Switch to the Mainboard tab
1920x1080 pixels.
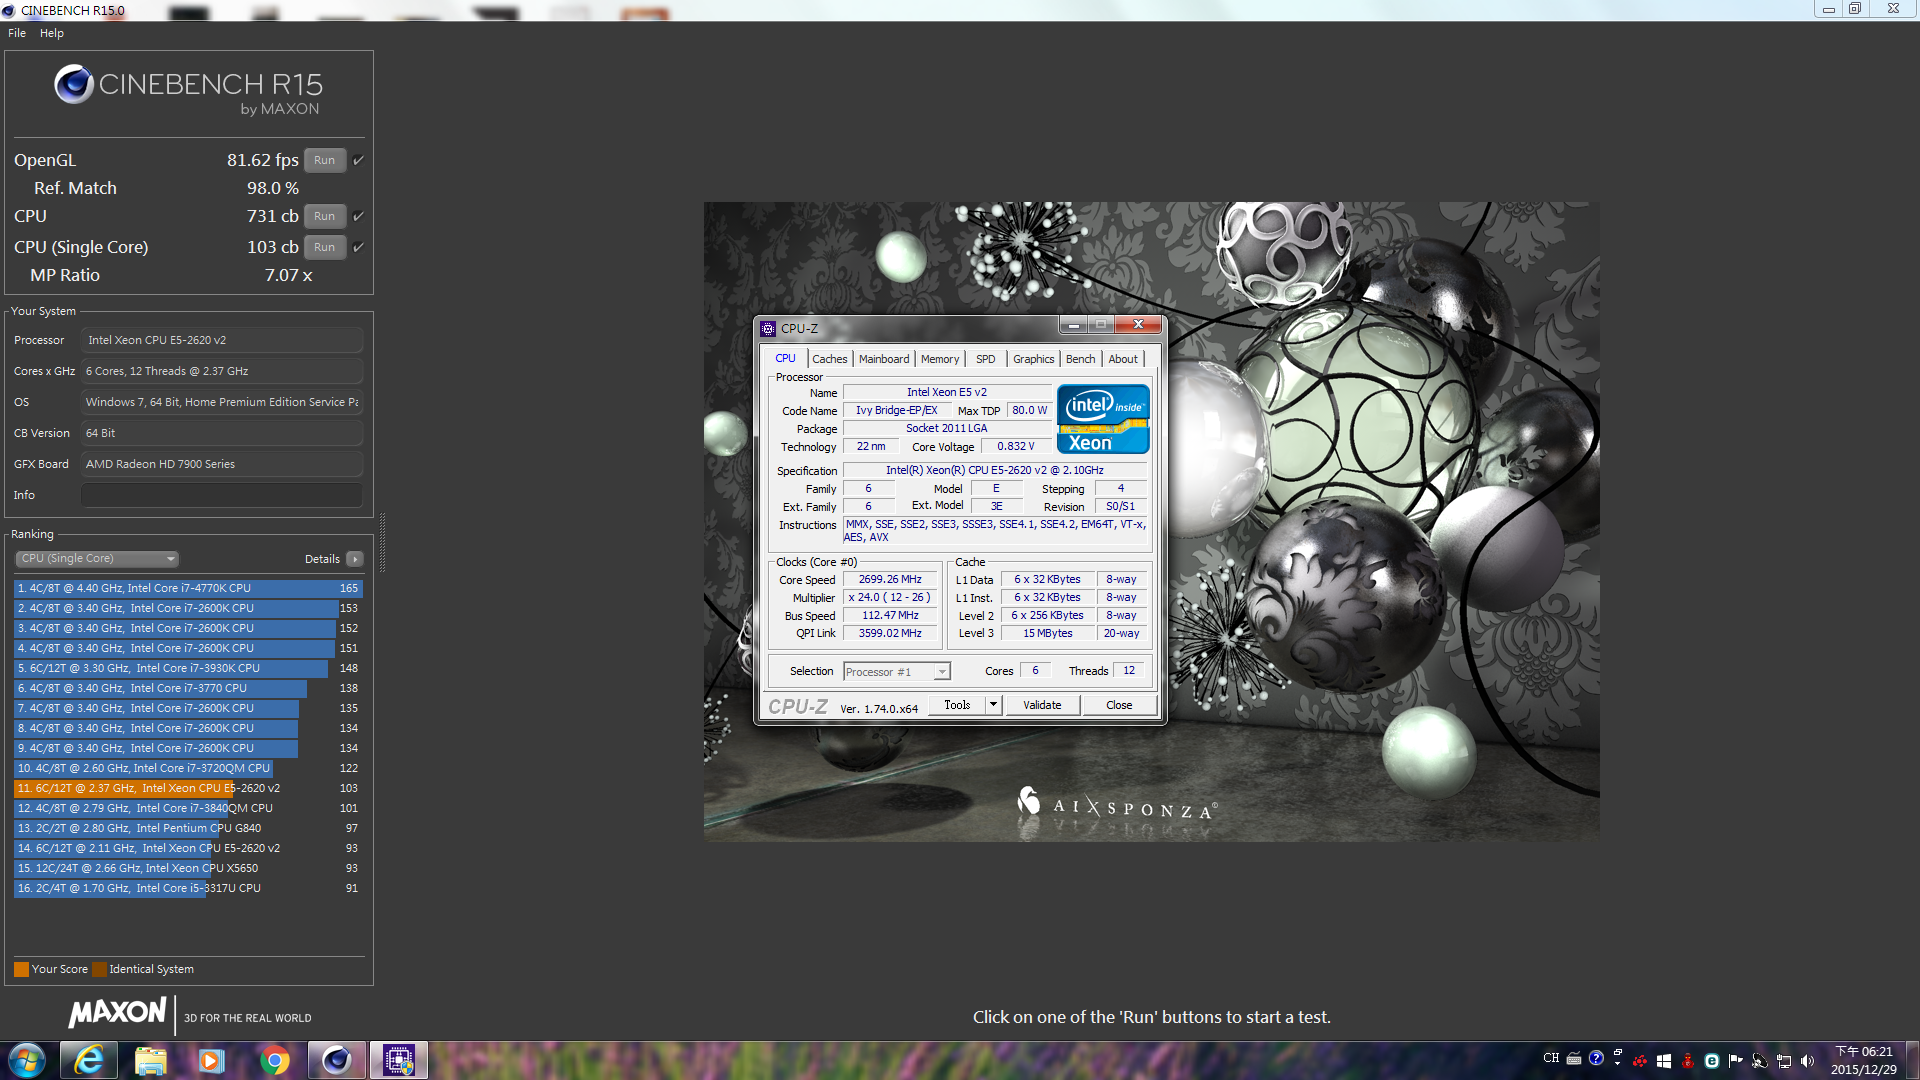click(884, 359)
